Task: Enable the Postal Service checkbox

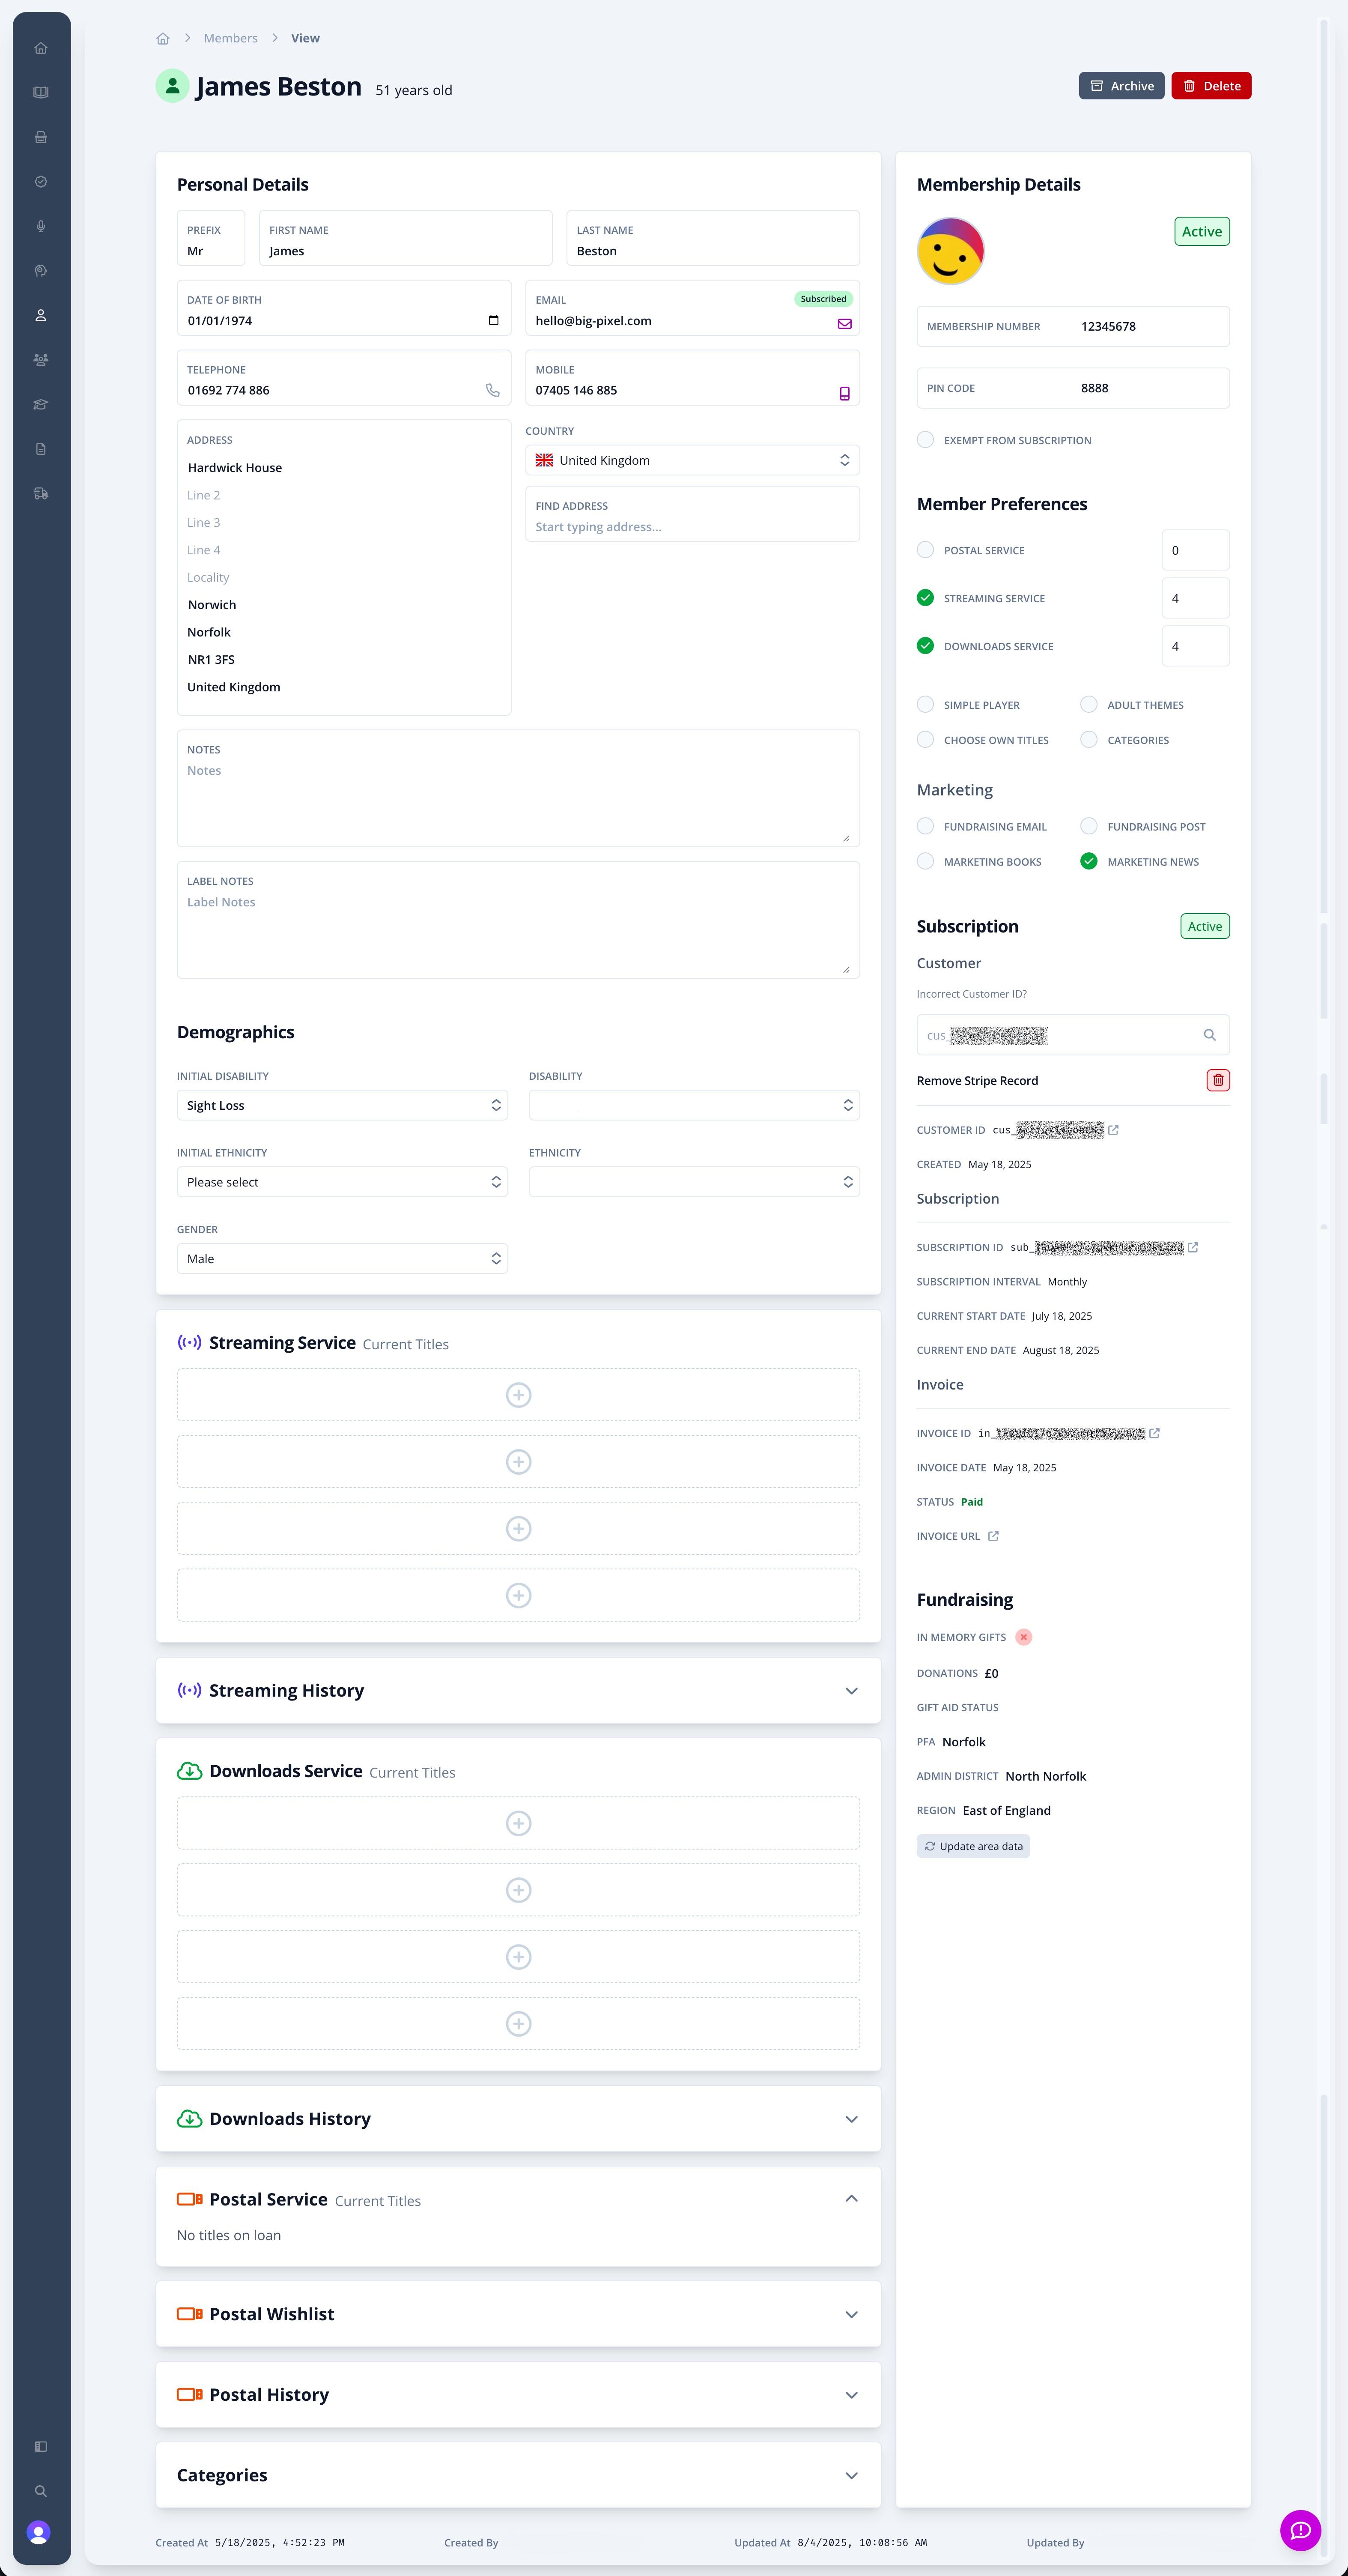Action: (x=925, y=550)
